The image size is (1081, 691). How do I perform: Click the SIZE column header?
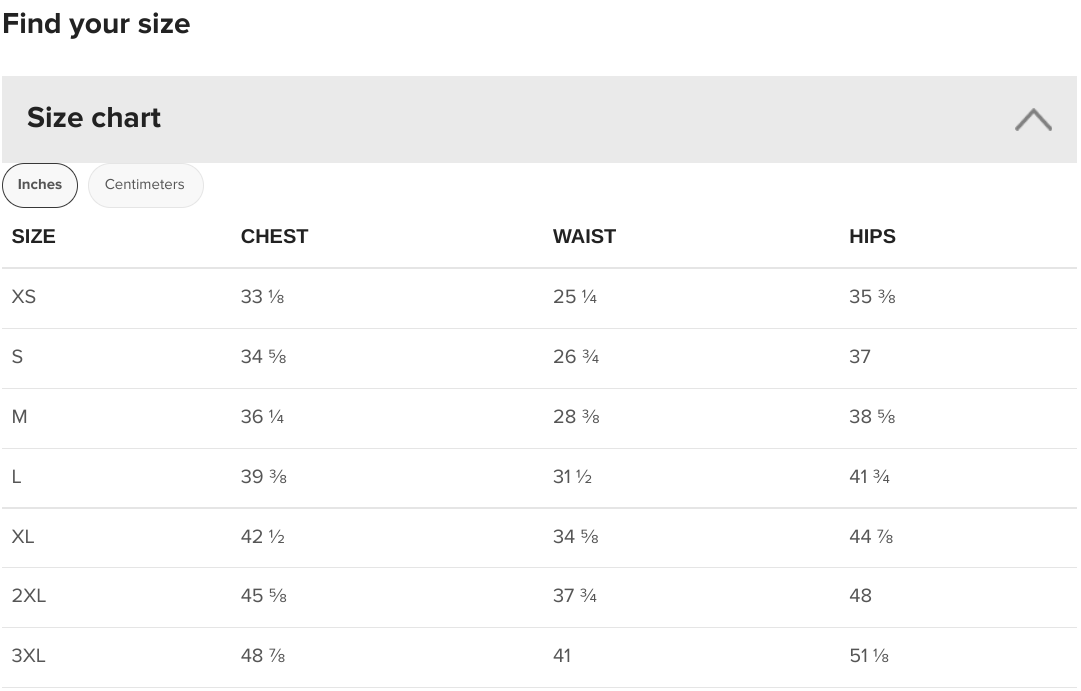(x=33, y=237)
